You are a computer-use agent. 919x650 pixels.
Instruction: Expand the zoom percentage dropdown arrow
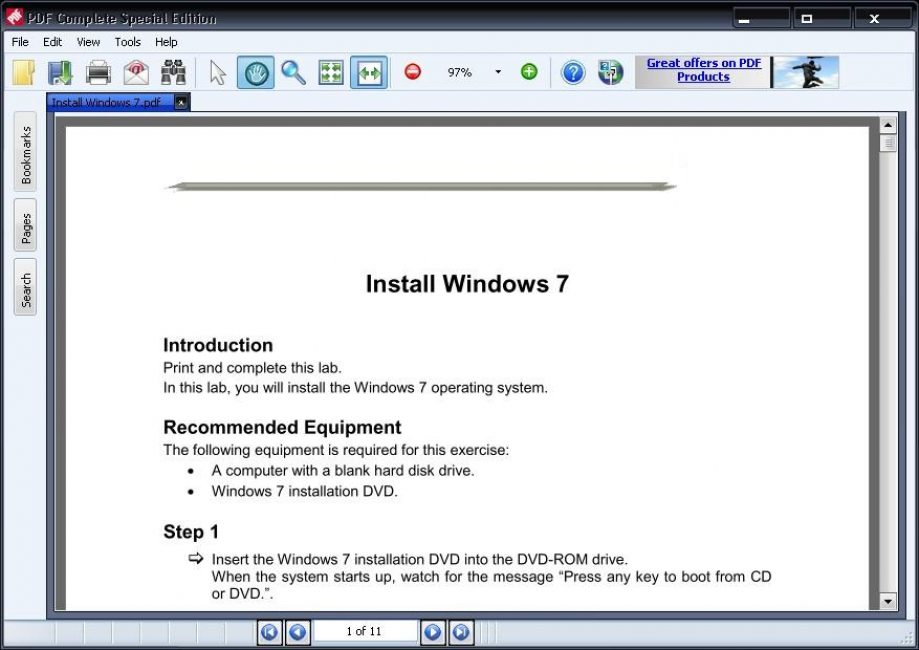click(x=498, y=72)
